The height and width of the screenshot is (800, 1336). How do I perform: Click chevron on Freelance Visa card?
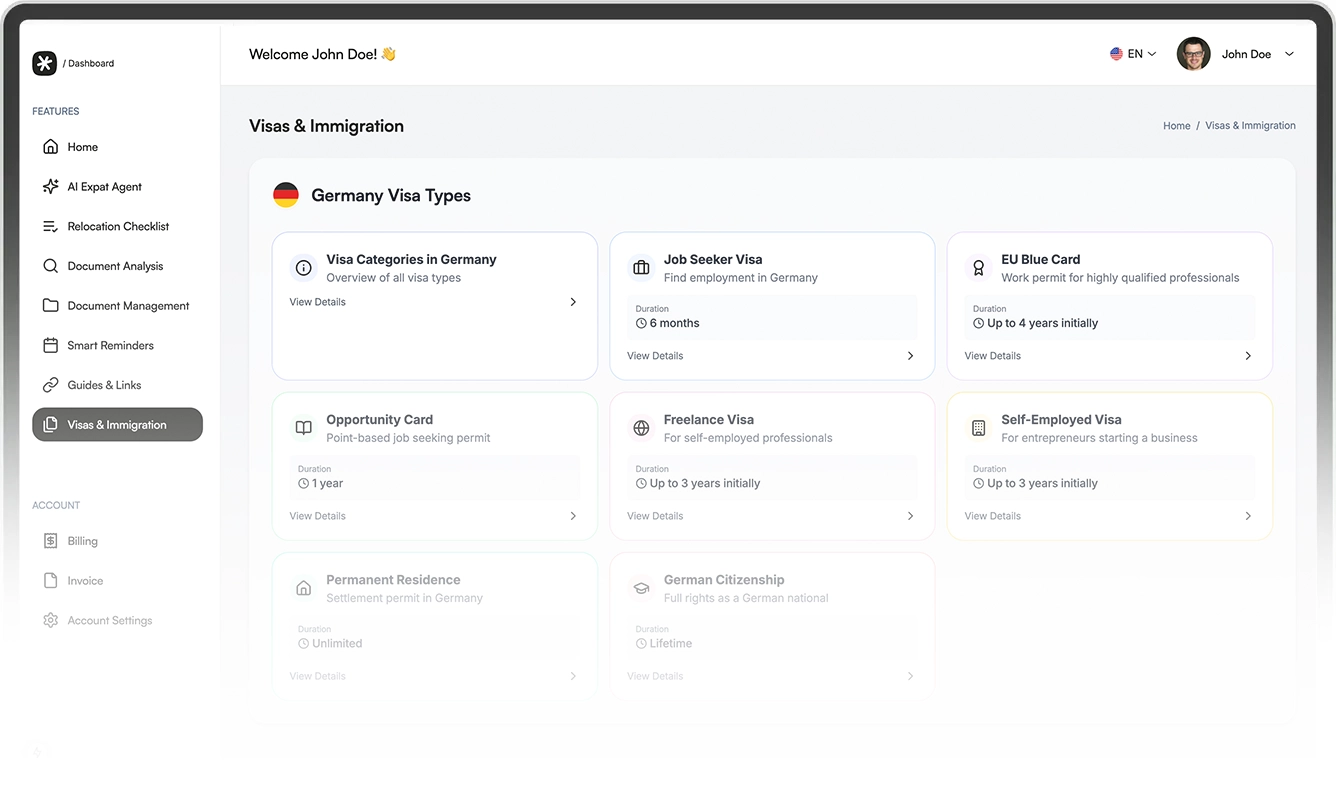click(x=910, y=516)
